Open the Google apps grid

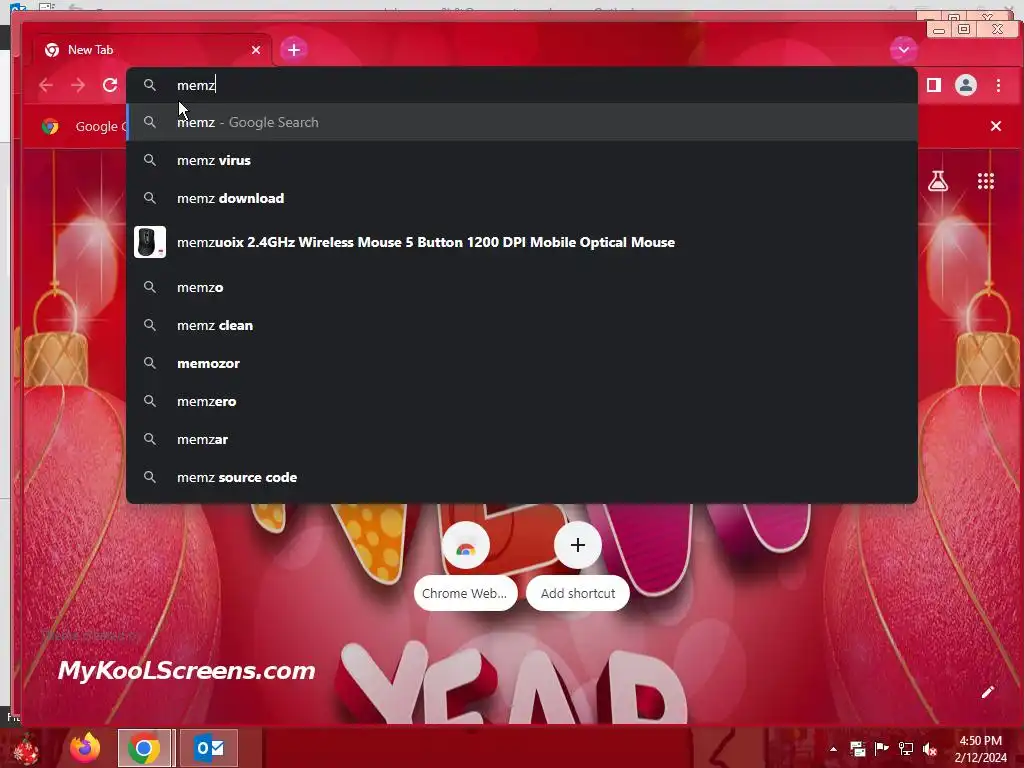point(986,181)
